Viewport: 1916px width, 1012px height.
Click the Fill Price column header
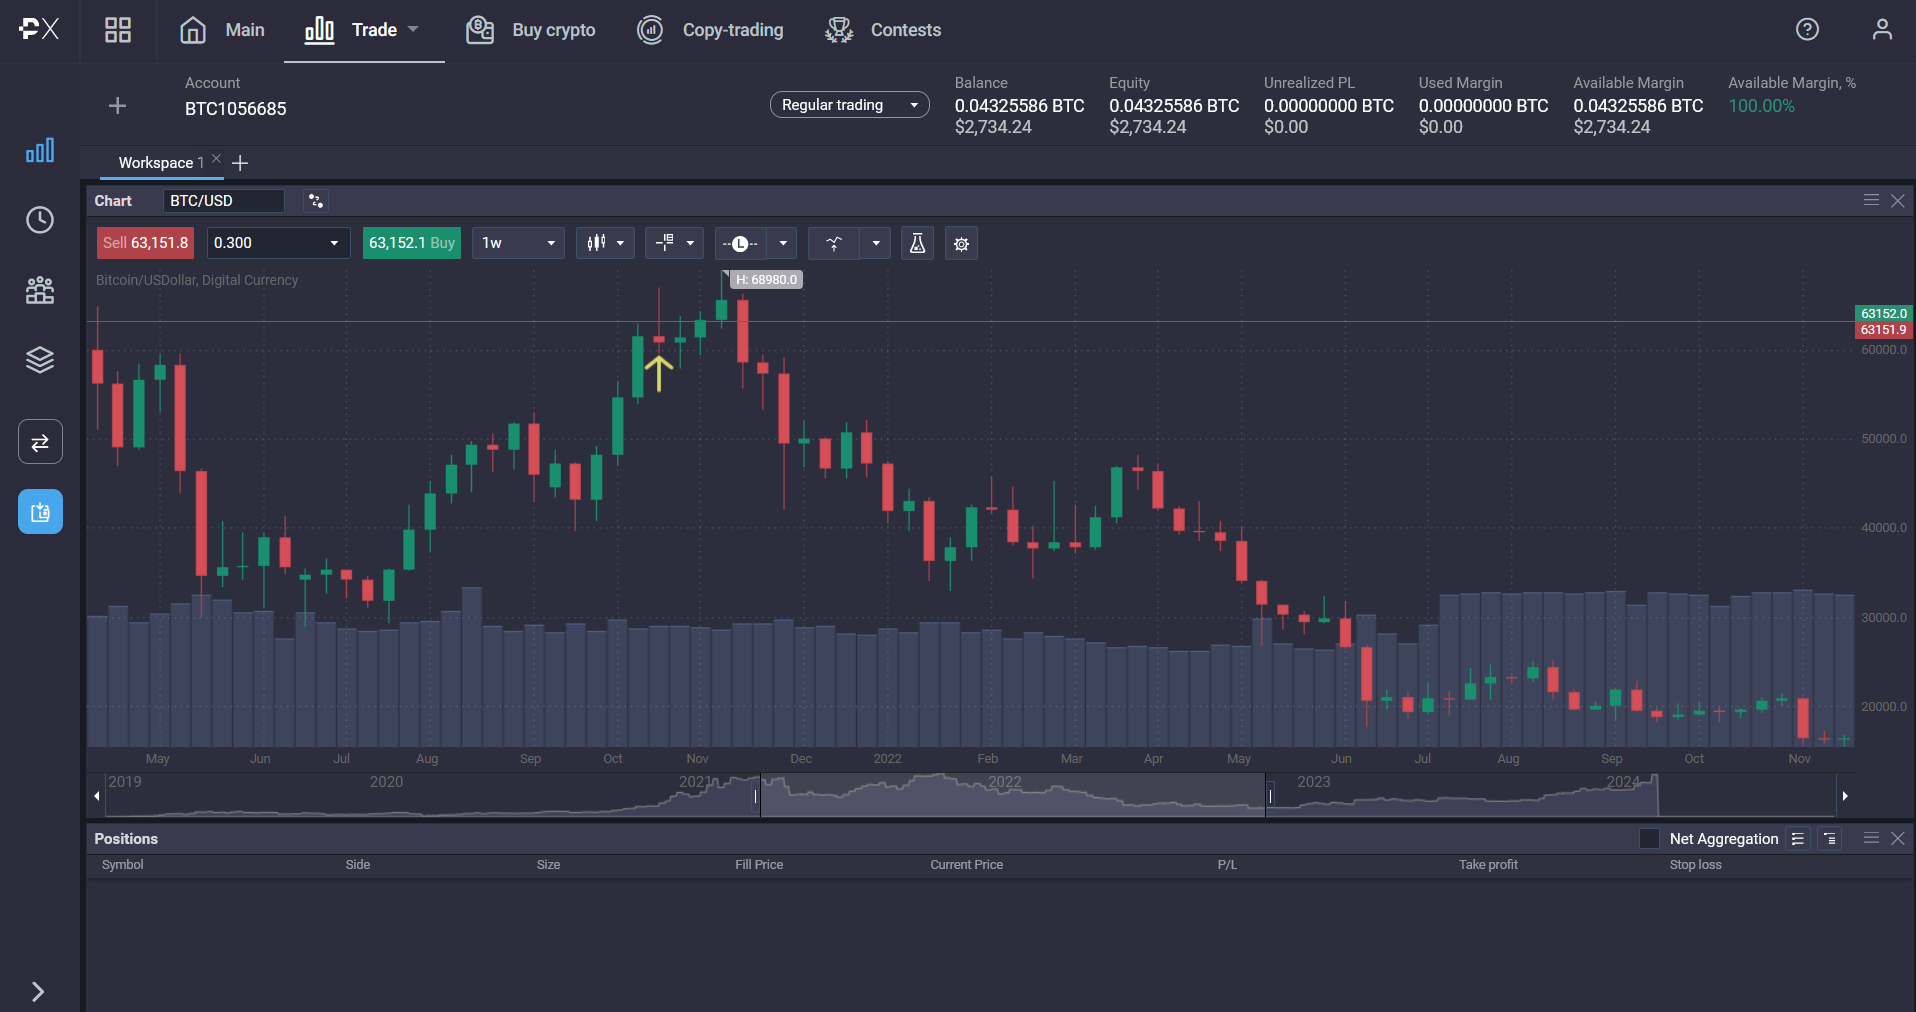[759, 865]
